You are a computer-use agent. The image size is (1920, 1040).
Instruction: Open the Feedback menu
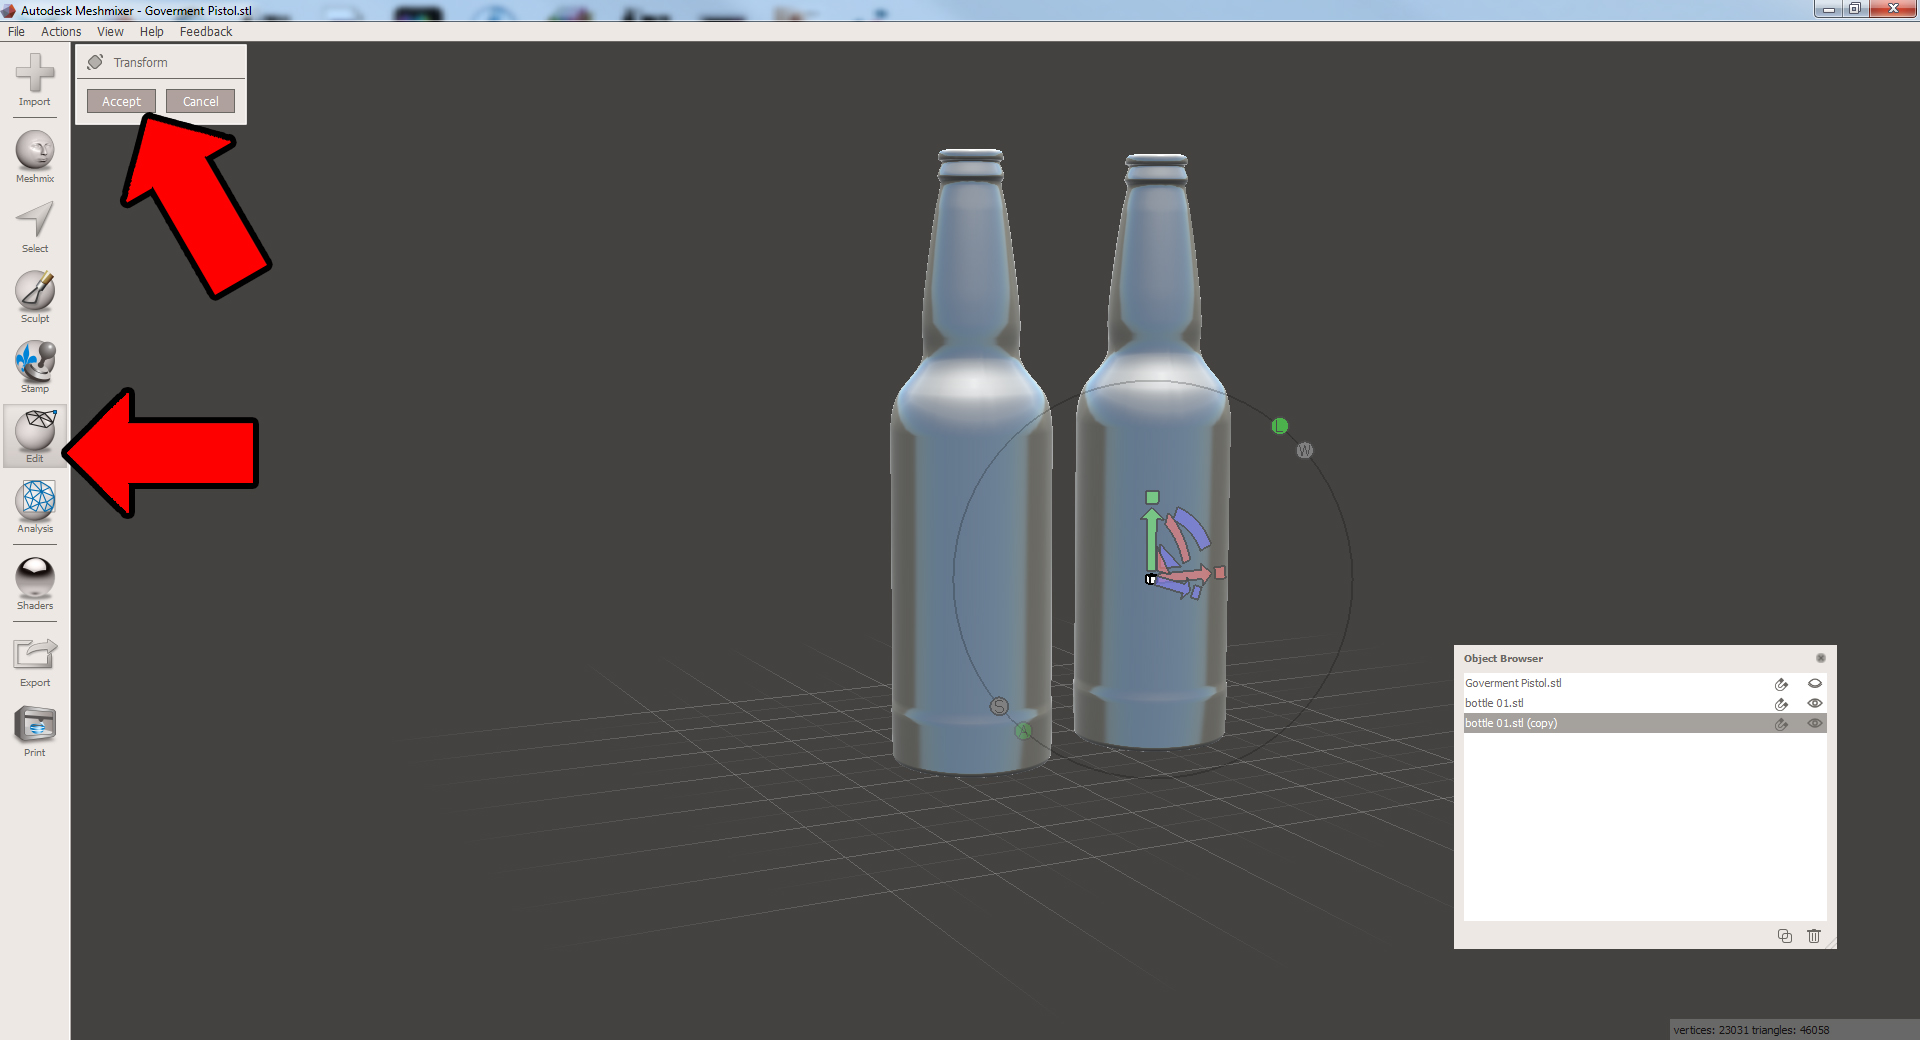[x=206, y=32]
